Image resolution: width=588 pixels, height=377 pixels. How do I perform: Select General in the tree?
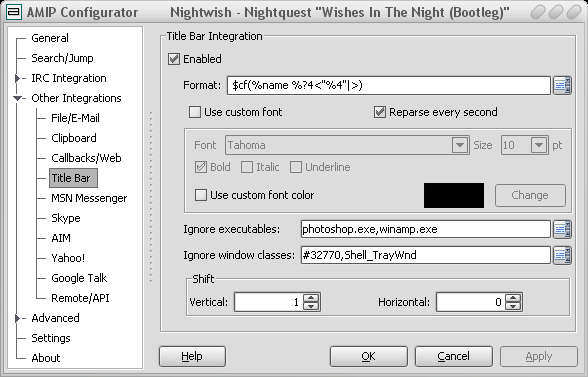tap(50, 38)
